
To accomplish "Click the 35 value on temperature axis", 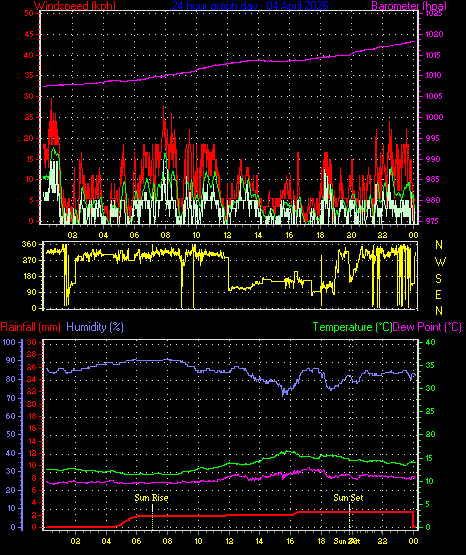I will 430,366.
